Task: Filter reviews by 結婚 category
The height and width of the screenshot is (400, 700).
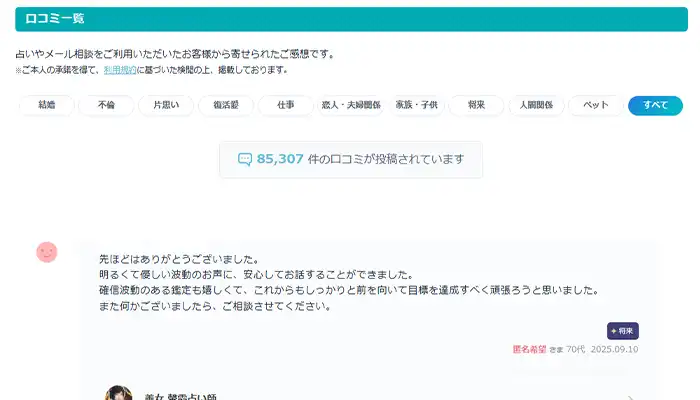Action: point(46,105)
